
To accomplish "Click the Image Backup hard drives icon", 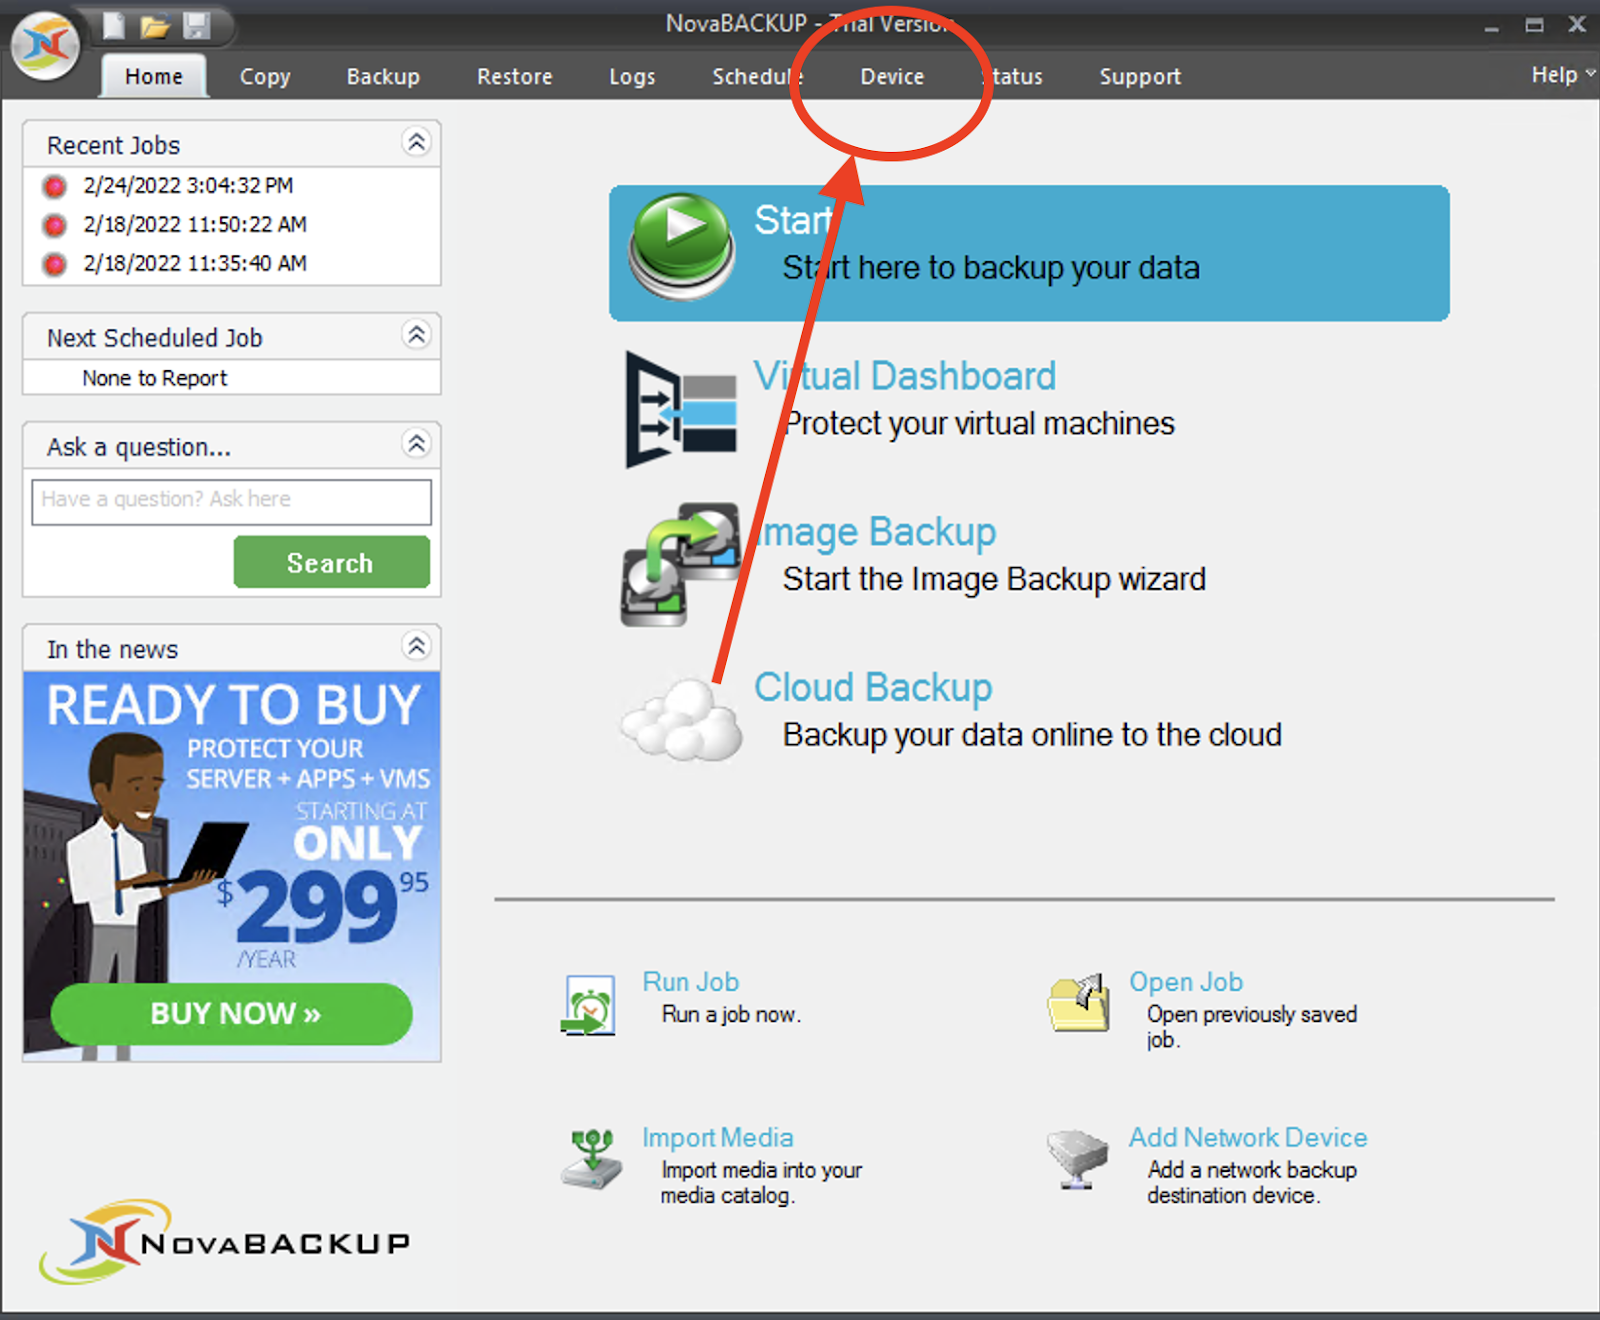I will point(680,565).
